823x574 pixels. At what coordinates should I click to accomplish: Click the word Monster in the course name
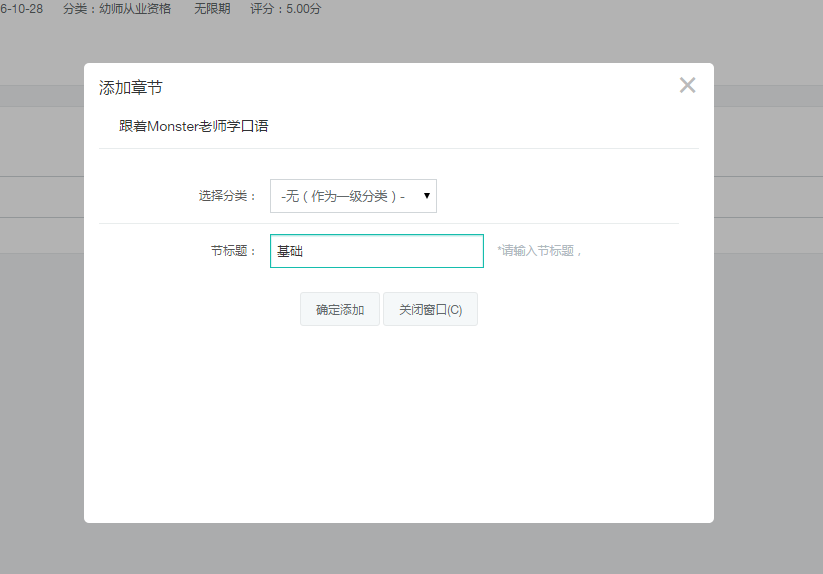(176, 126)
